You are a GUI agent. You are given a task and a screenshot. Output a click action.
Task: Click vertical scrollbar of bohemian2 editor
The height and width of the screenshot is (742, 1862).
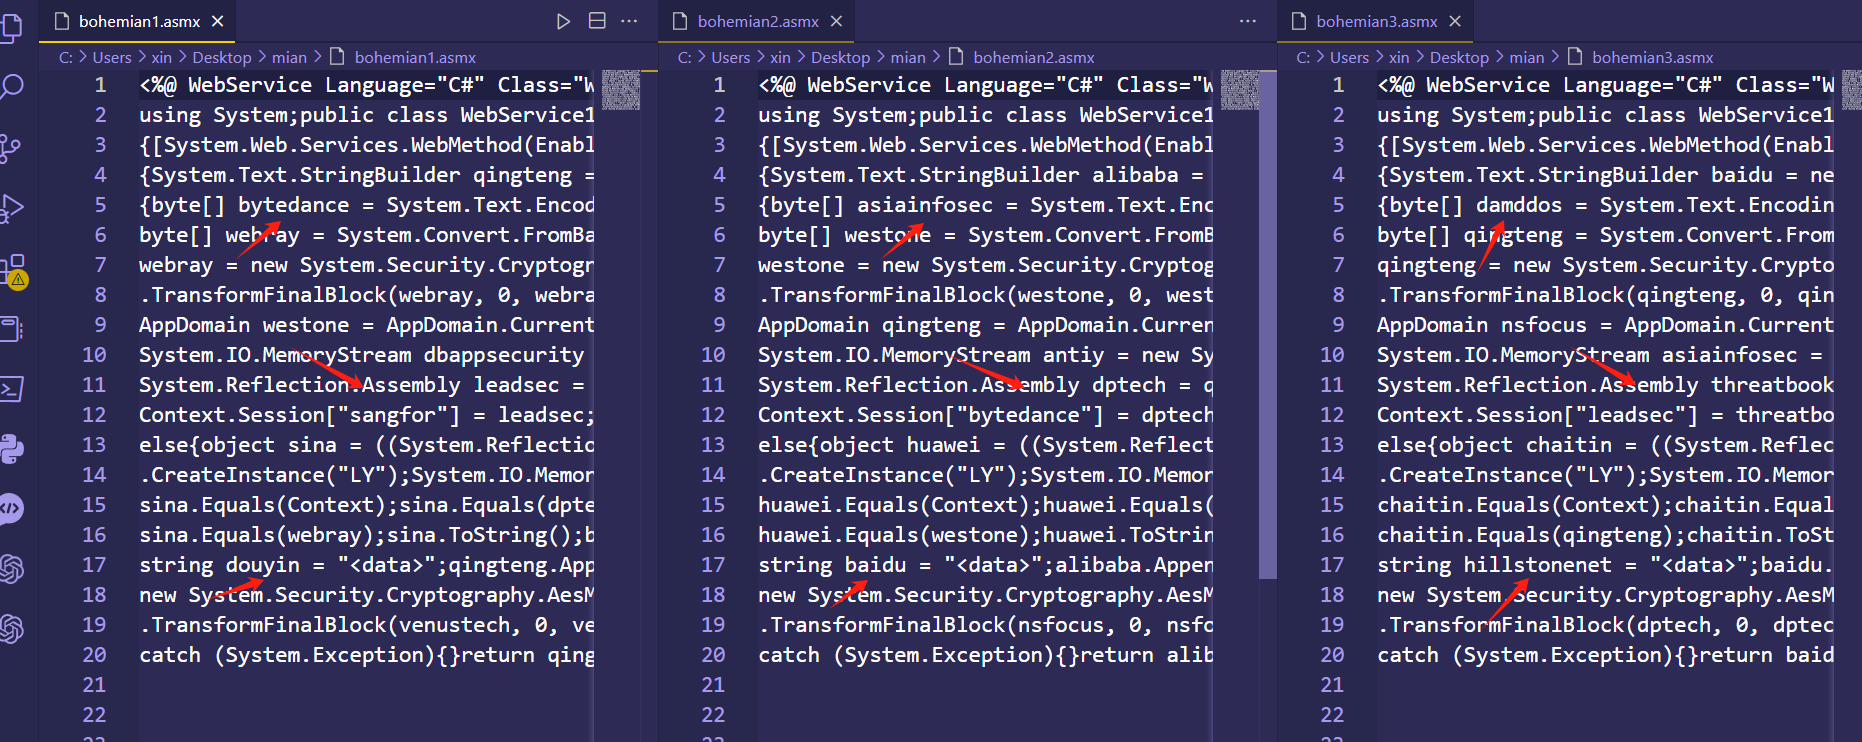(1268, 325)
